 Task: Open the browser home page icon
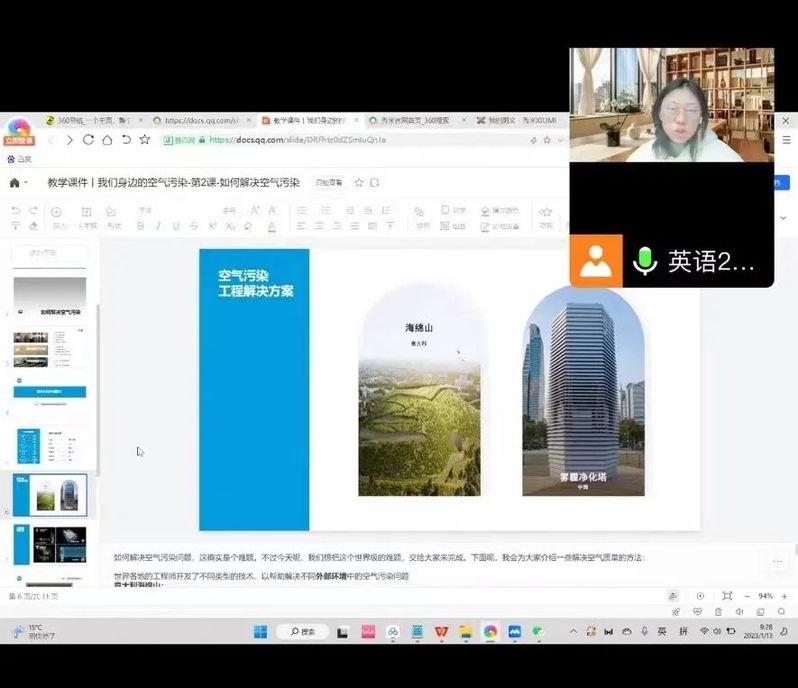[x=107, y=140]
